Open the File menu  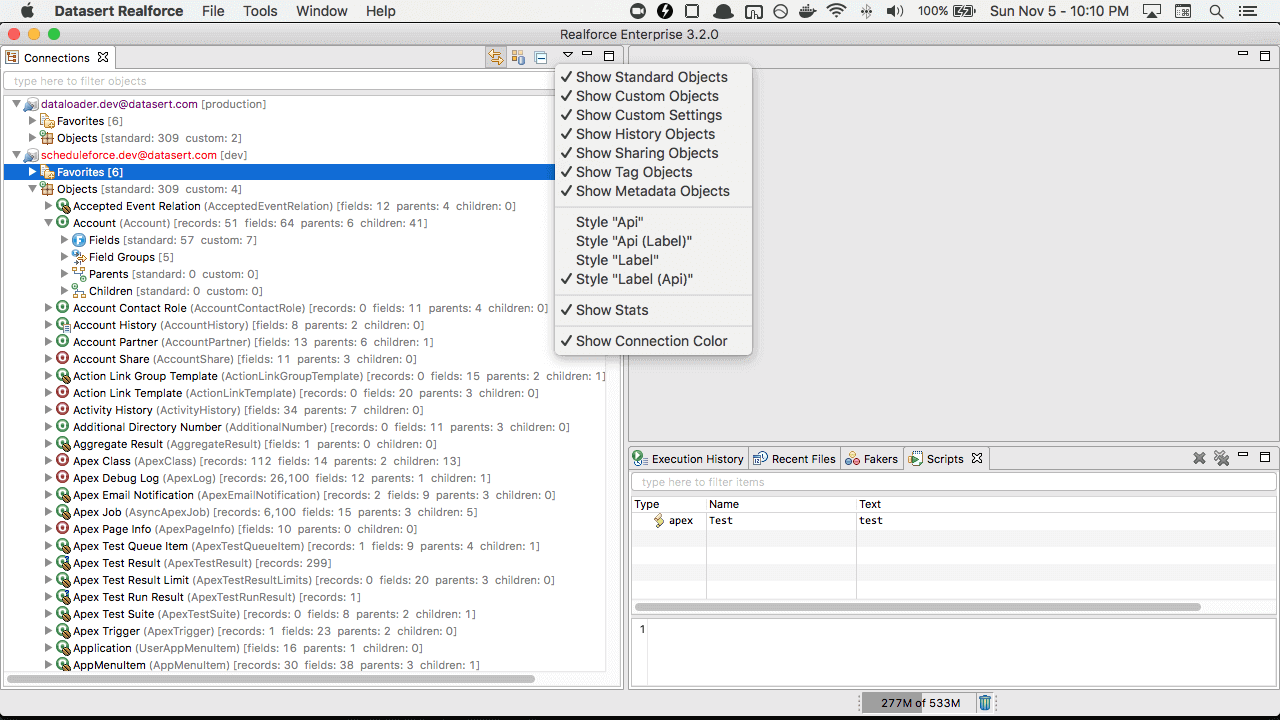213,11
